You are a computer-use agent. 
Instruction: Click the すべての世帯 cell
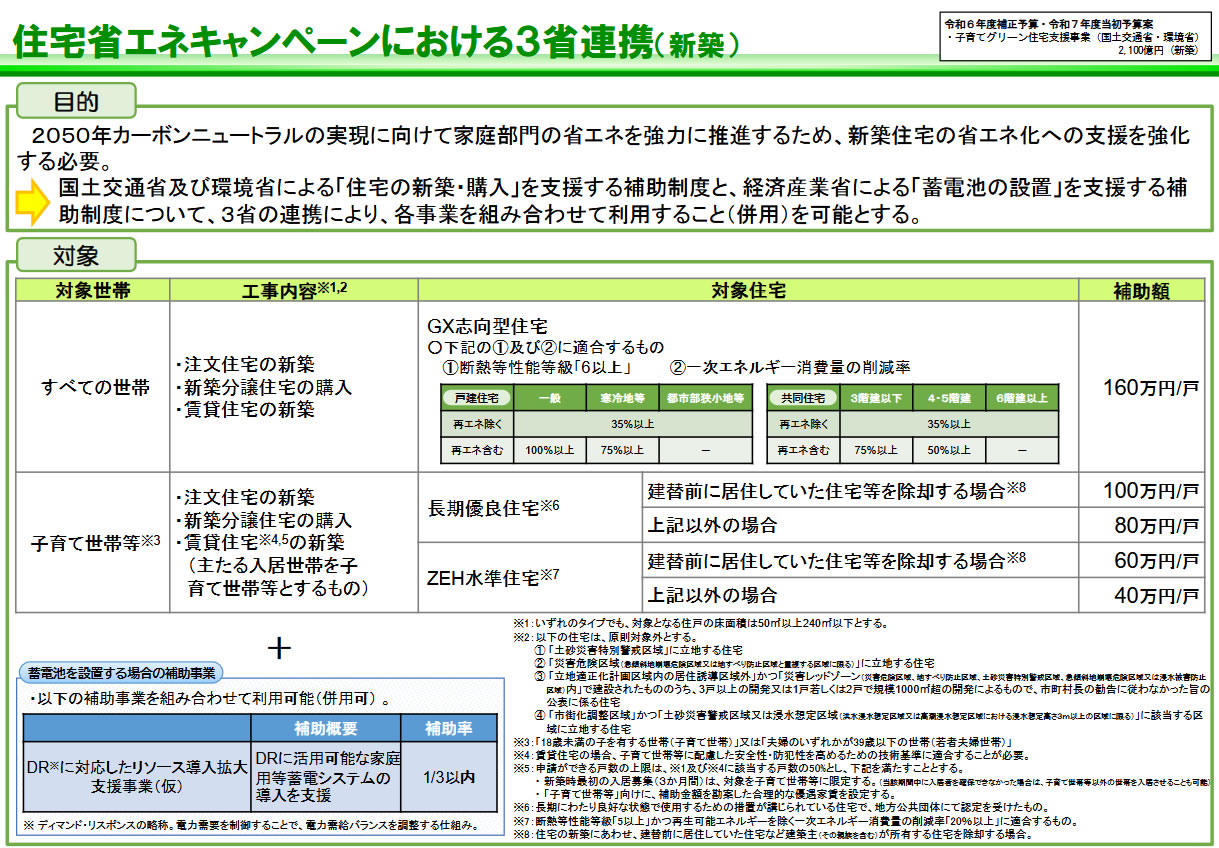point(92,387)
